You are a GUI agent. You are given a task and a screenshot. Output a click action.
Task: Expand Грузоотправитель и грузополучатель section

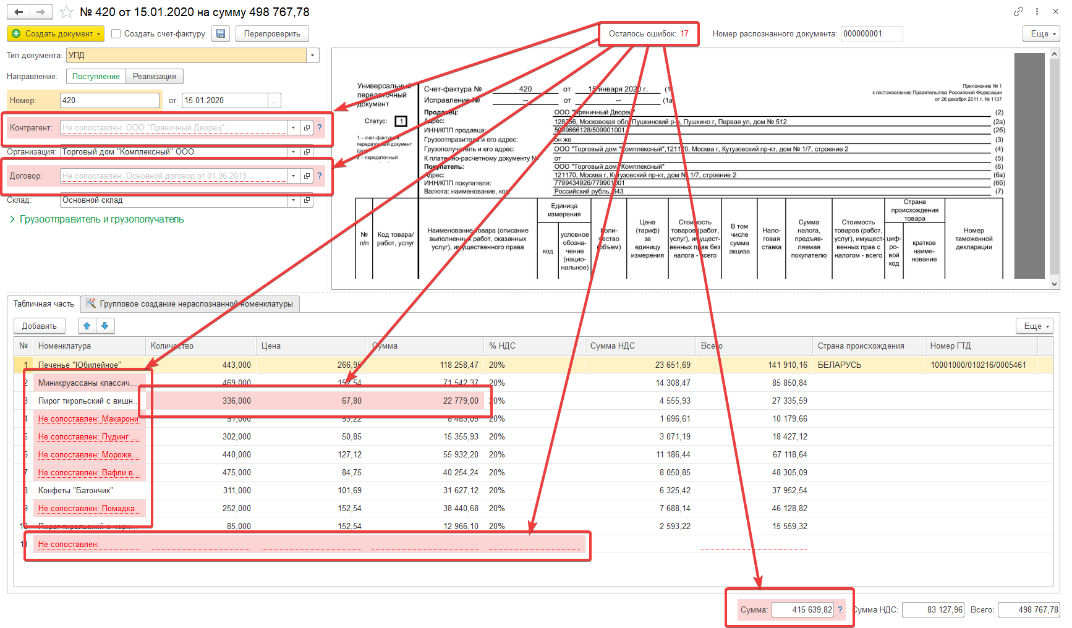coord(96,219)
